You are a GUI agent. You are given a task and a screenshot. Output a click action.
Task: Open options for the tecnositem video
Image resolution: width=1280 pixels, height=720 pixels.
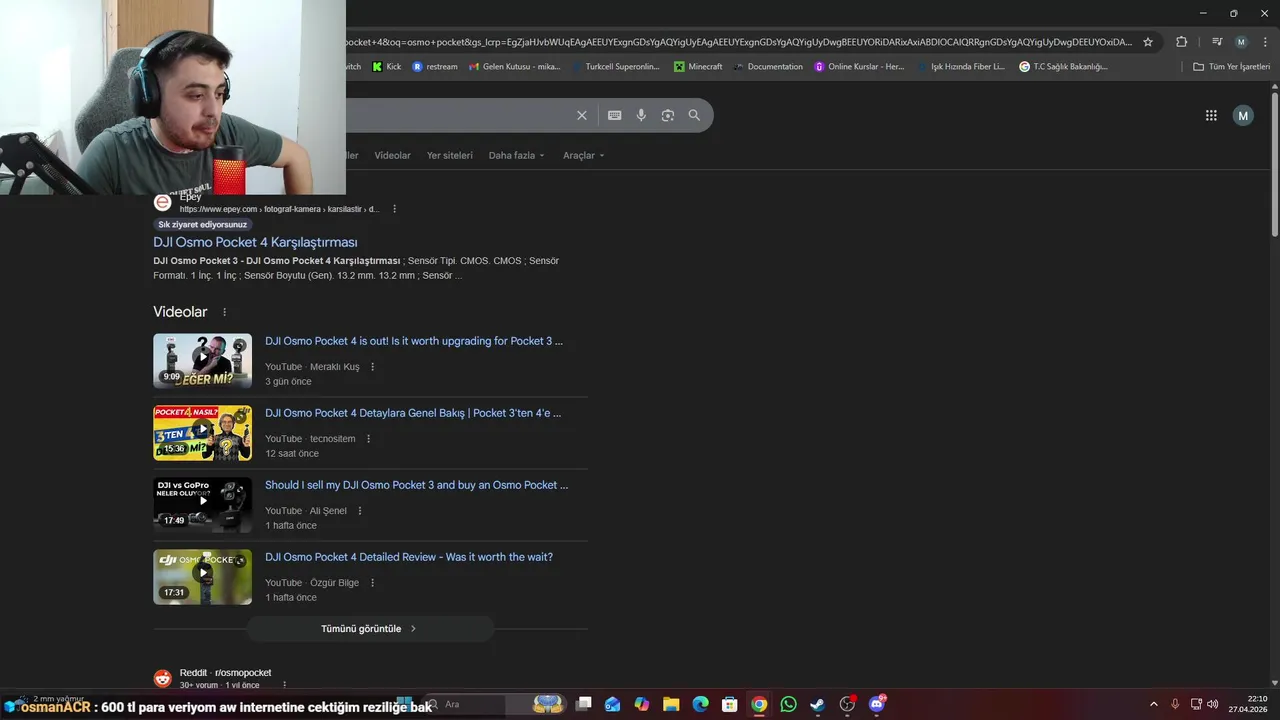[x=368, y=439]
